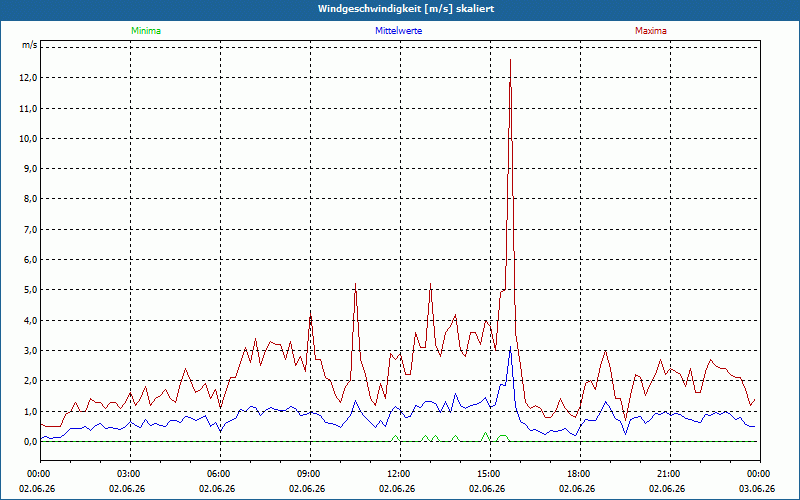Click the '06:00' time axis label

click(220, 474)
